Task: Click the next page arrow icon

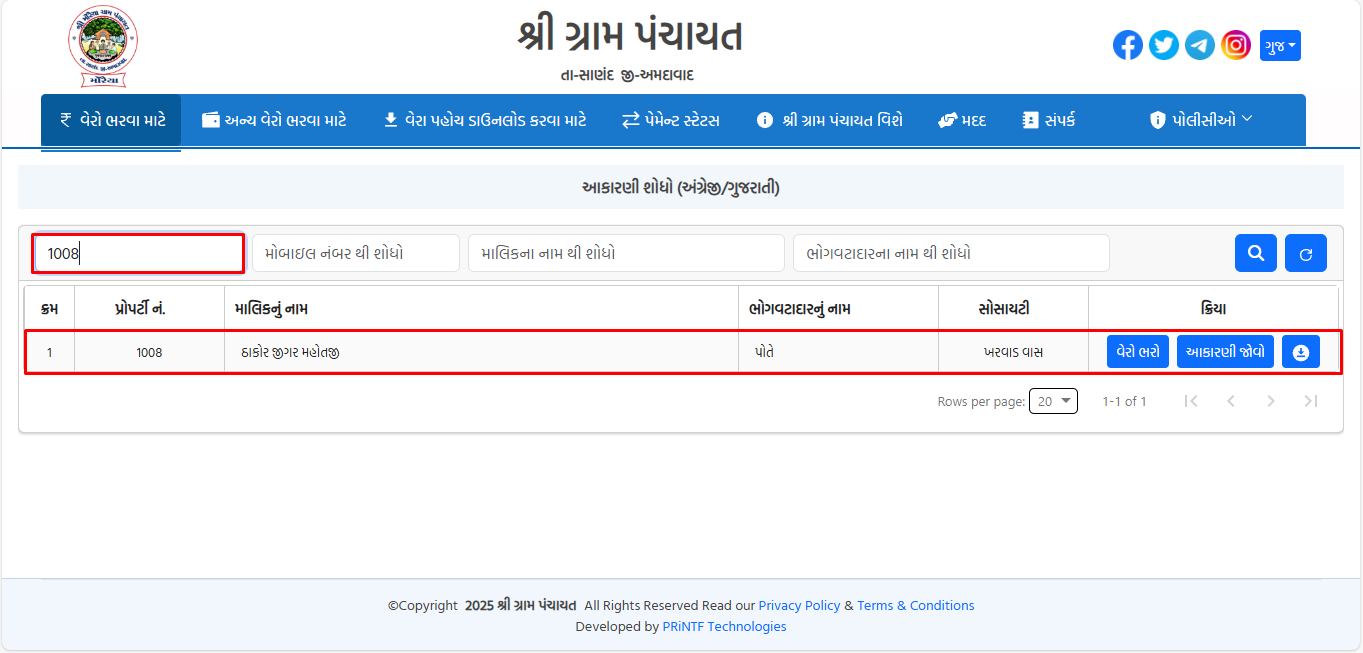Action: pyautogui.click(x=1270, y=400)
